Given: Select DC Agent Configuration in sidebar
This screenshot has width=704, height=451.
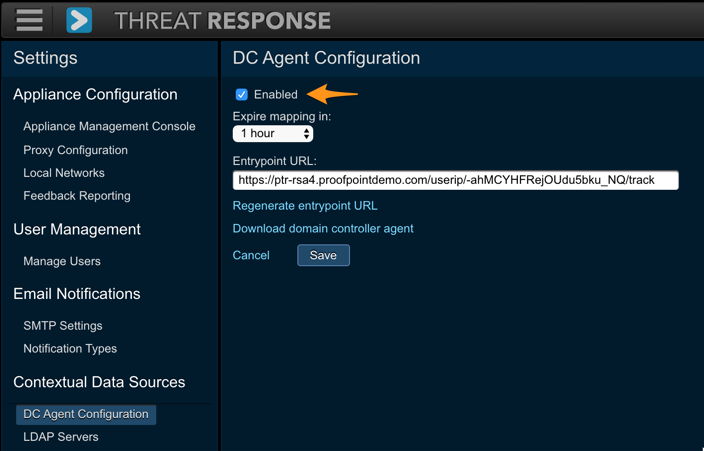Looking at the screenshot, I should click(86, 414).
